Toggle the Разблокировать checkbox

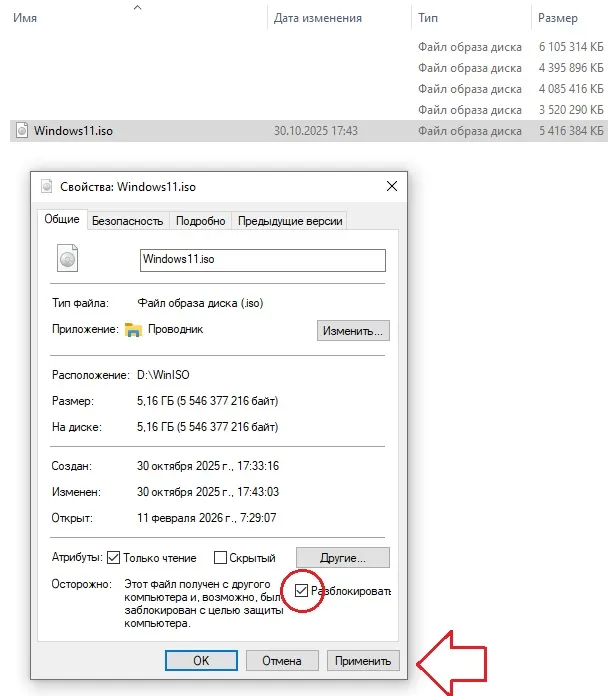click(x=301, y=590)
